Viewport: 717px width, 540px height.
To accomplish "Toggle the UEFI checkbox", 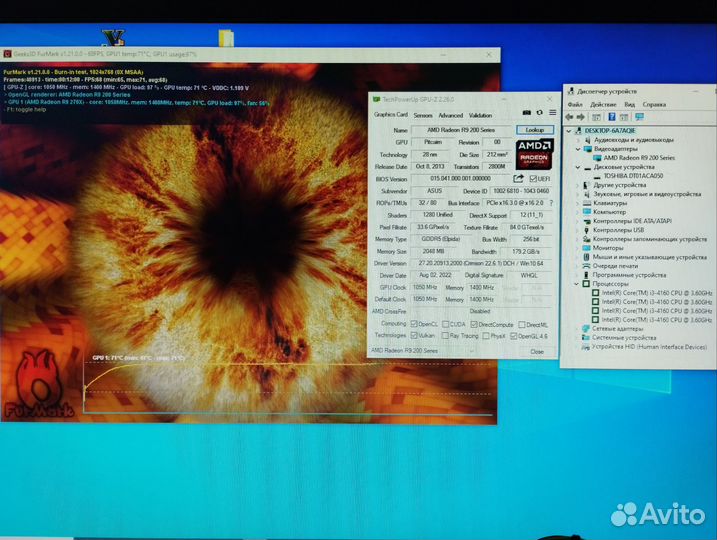I will (x=533, y=178).
